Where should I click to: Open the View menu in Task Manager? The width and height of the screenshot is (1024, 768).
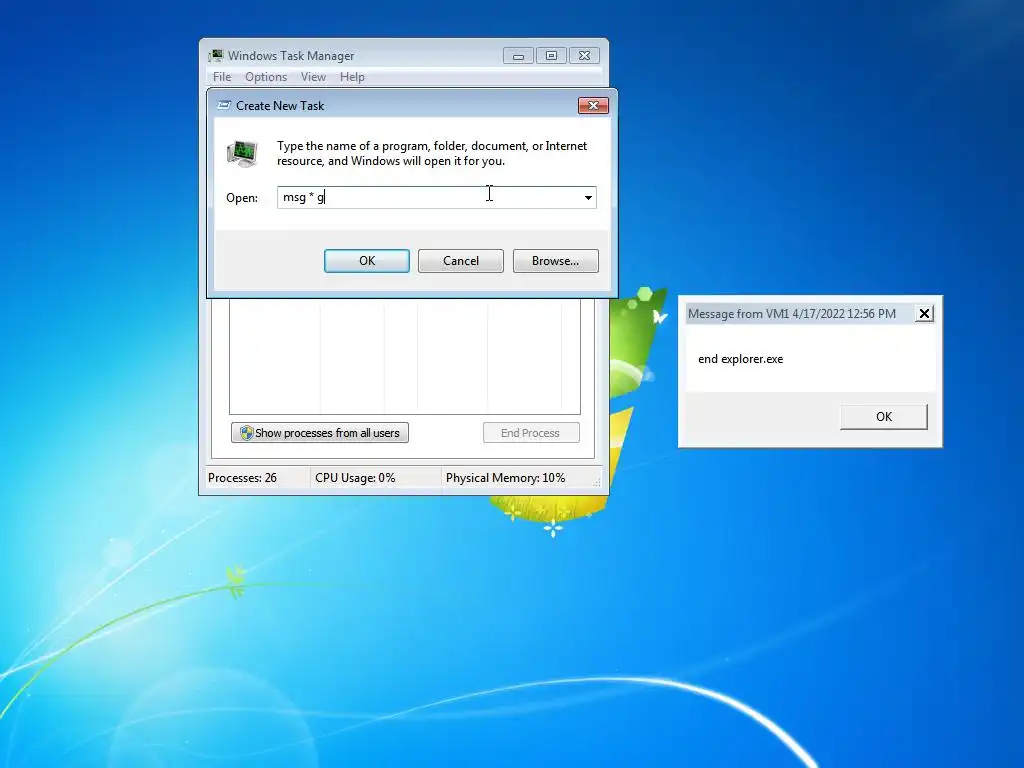[313, 77]
